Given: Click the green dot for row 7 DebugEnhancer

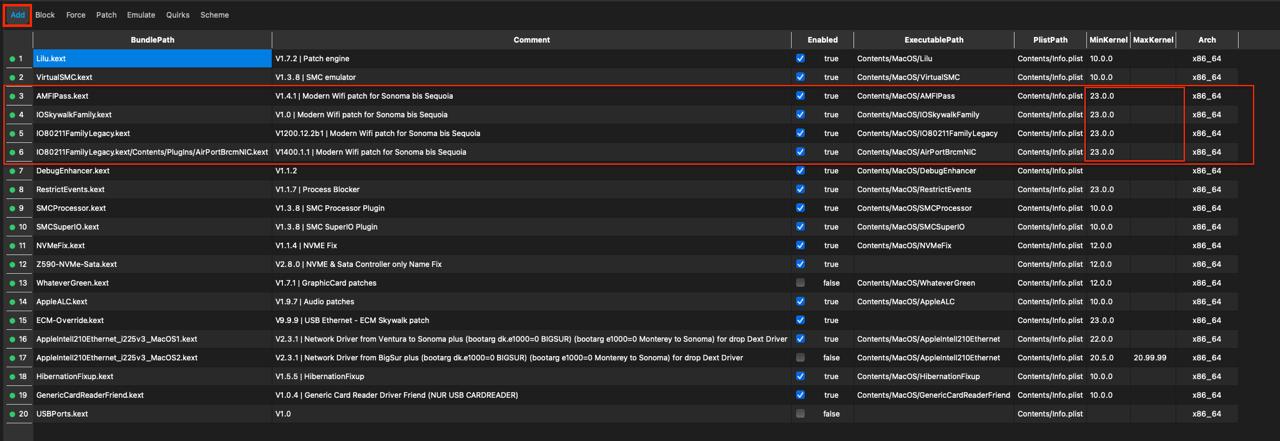Looking at the screenshot, I should (x=13, y=171).
